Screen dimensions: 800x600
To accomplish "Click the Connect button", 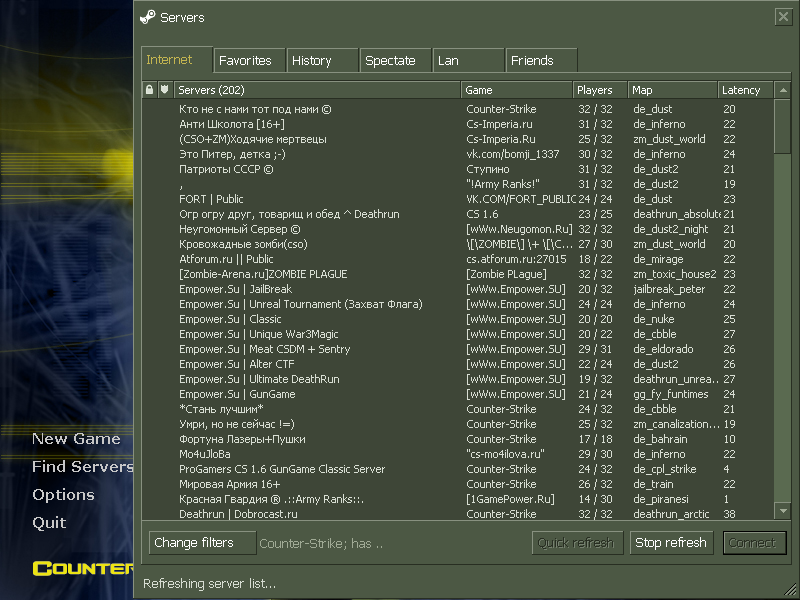I will coord(754,543).
